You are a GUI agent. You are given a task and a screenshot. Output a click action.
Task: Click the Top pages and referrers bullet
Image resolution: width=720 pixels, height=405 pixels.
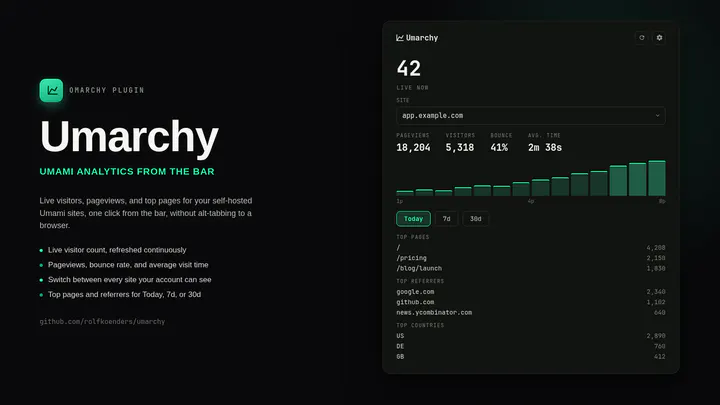(124, 294)
